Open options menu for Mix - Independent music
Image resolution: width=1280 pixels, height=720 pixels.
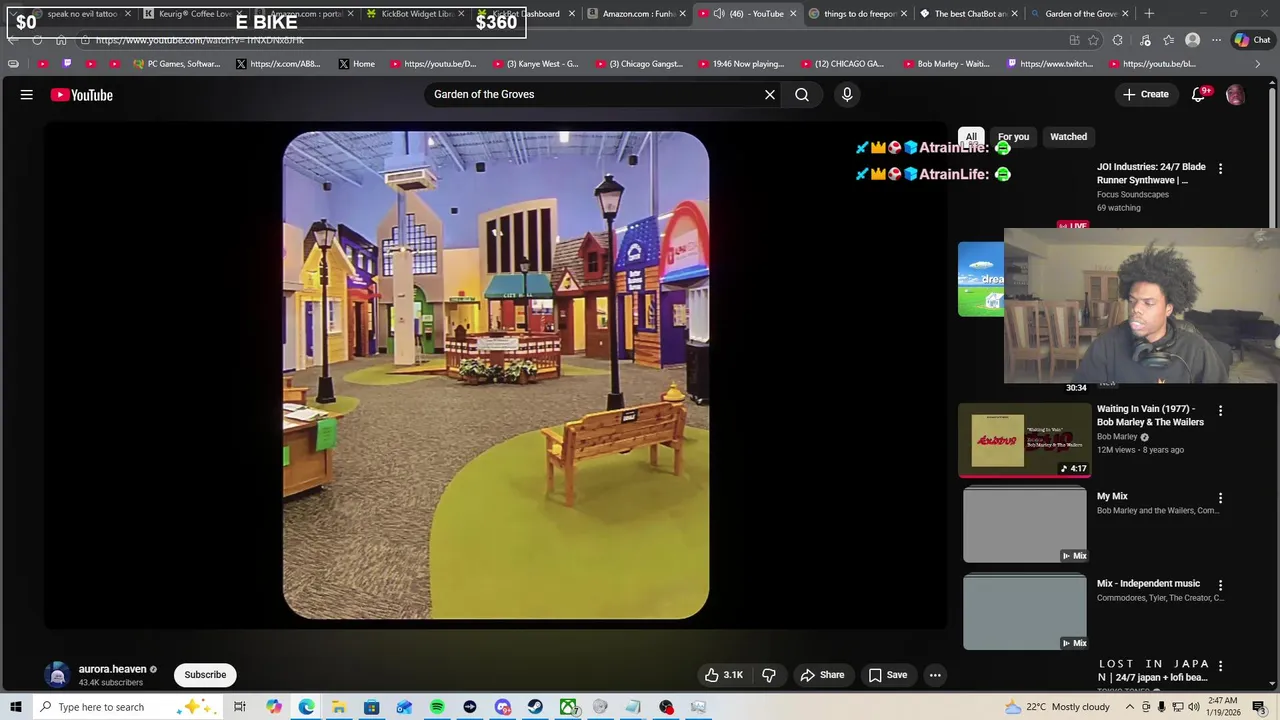[x=1220, y=585]
